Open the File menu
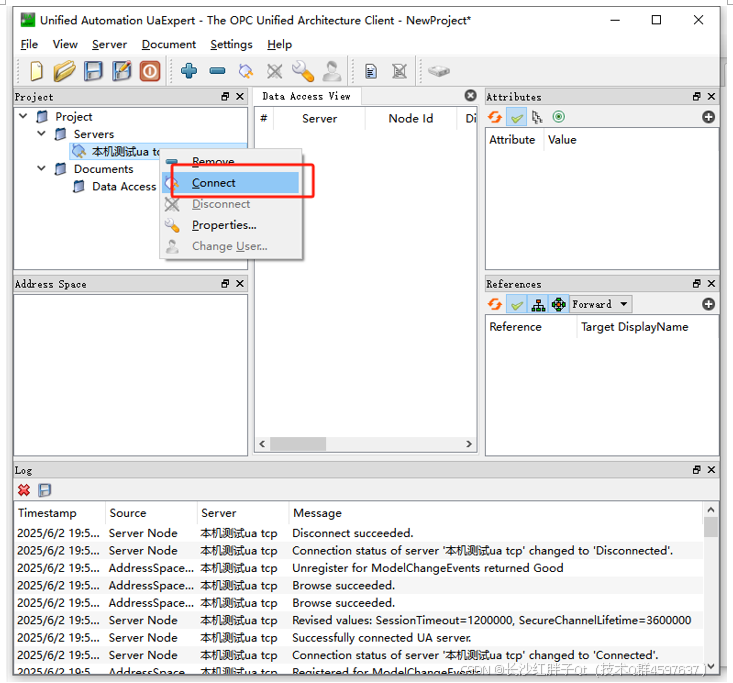Viewport: 733px width, 683px height. pos(29,44)
